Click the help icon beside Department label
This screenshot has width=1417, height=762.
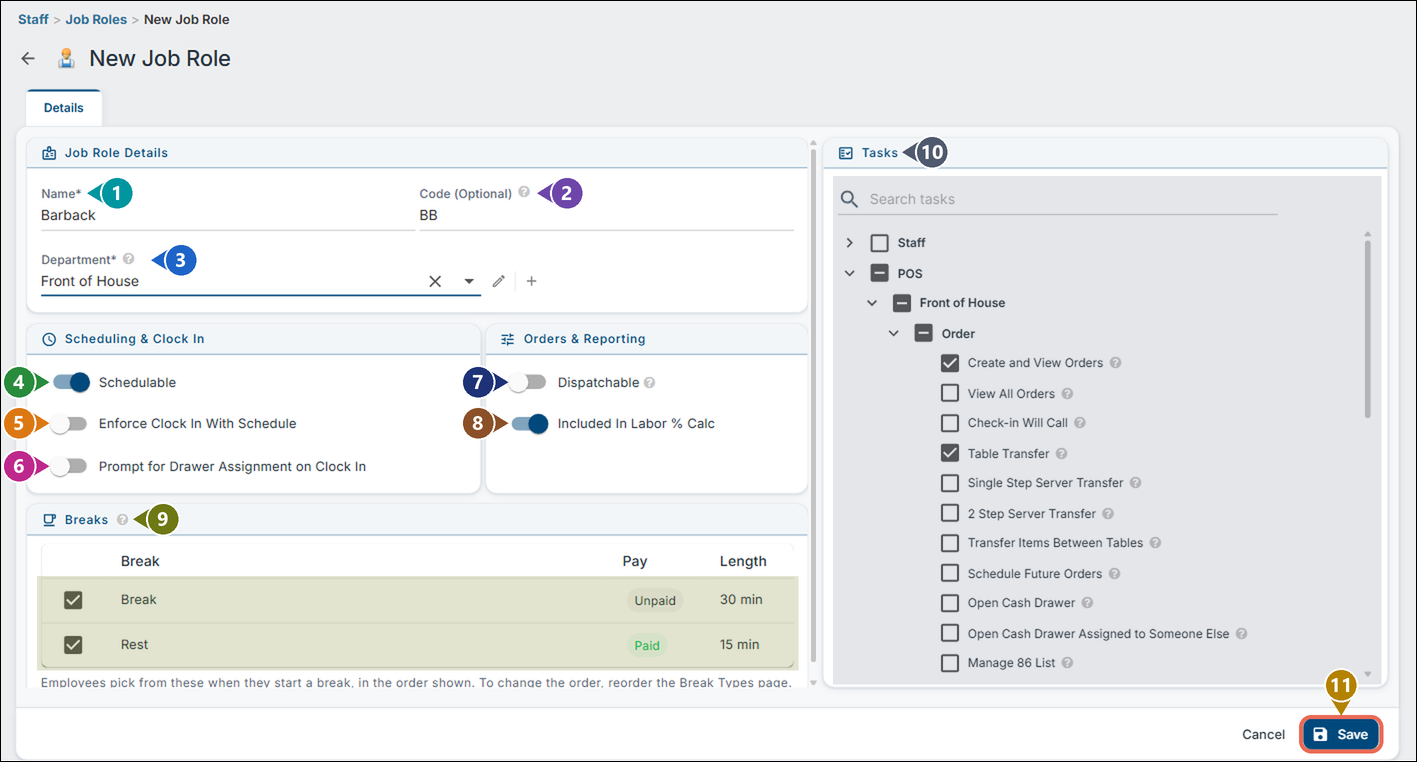pyautogui.click(x=128, y=259)
